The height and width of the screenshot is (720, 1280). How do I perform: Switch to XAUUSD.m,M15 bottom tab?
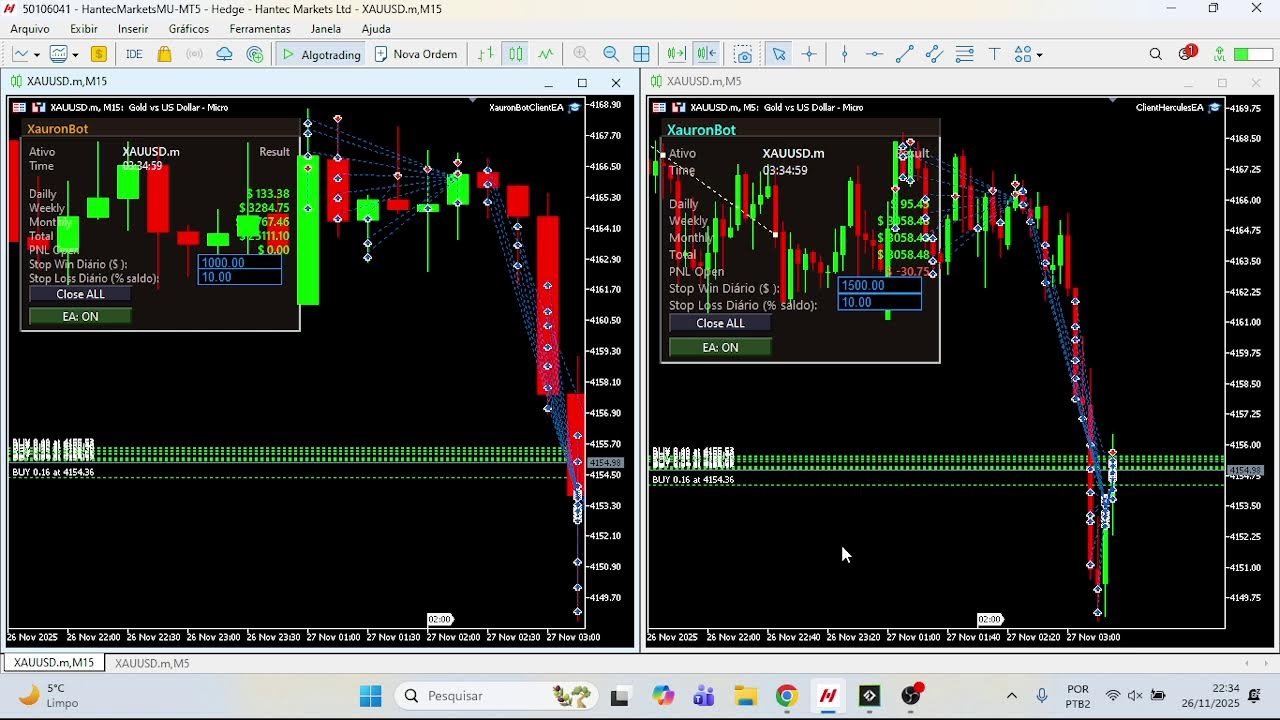coord(54,663)
